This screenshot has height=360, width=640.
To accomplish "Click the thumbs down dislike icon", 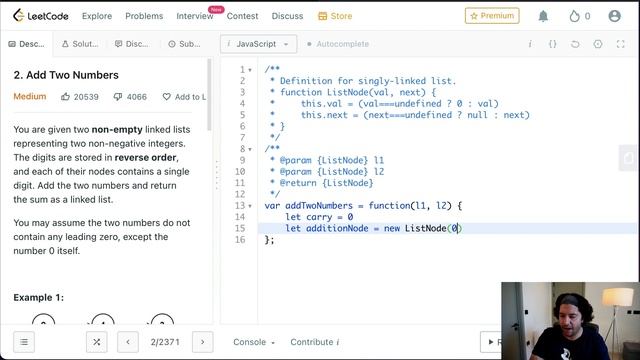I will point(118,97).
